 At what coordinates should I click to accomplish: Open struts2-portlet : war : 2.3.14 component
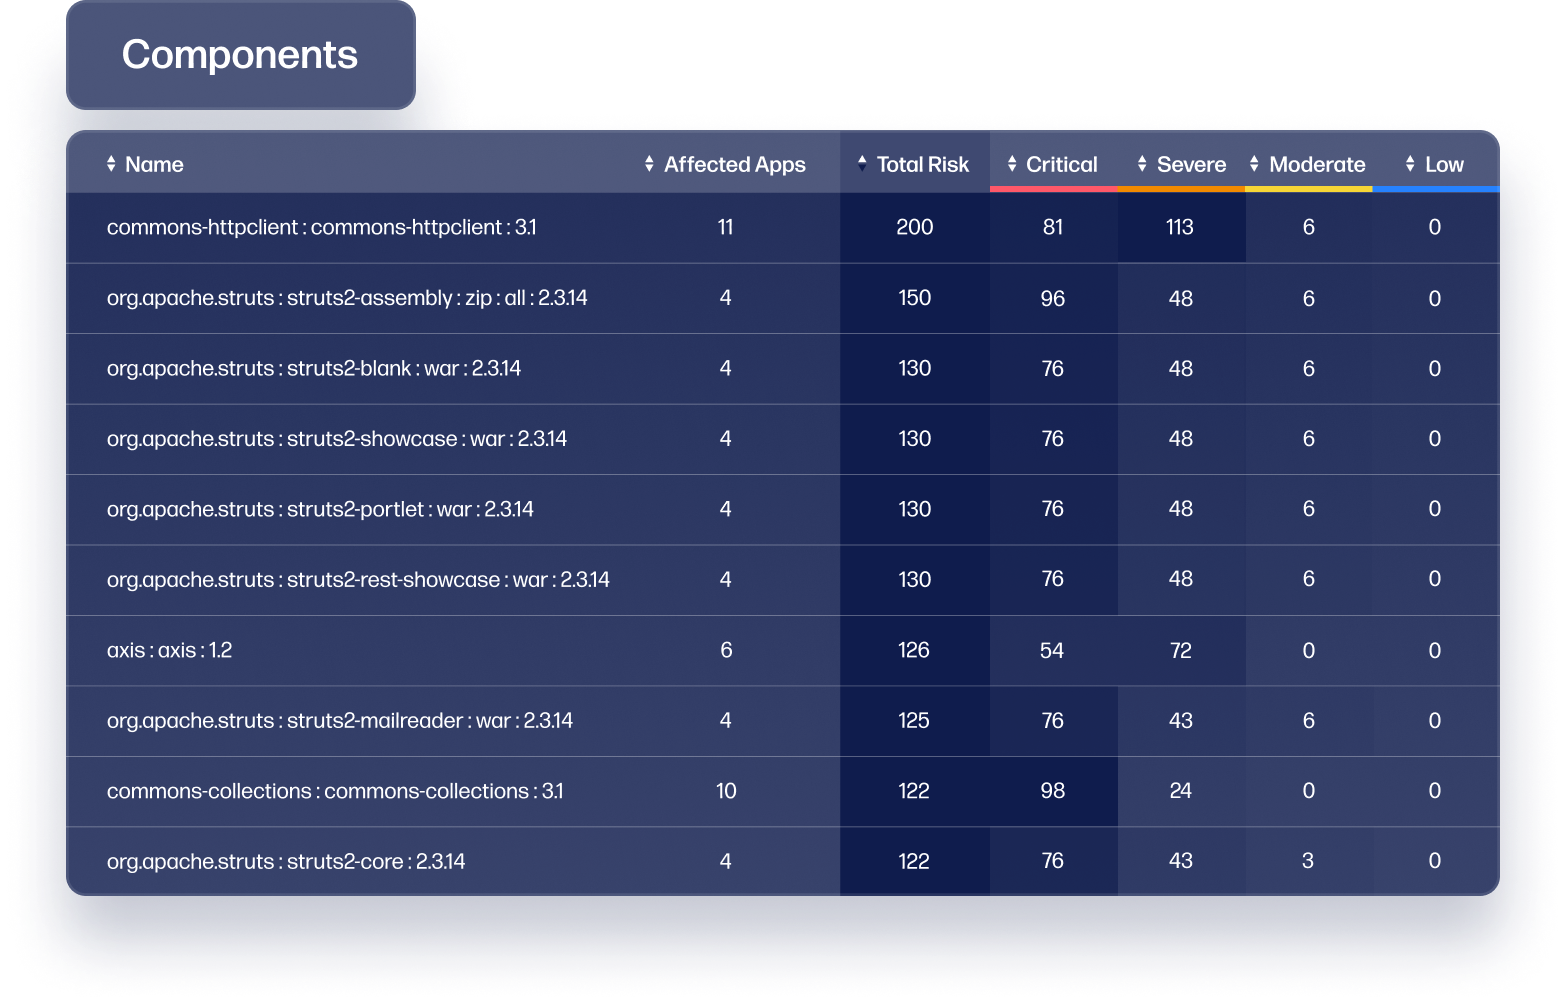pyautogui.click(x=320, y=510)
